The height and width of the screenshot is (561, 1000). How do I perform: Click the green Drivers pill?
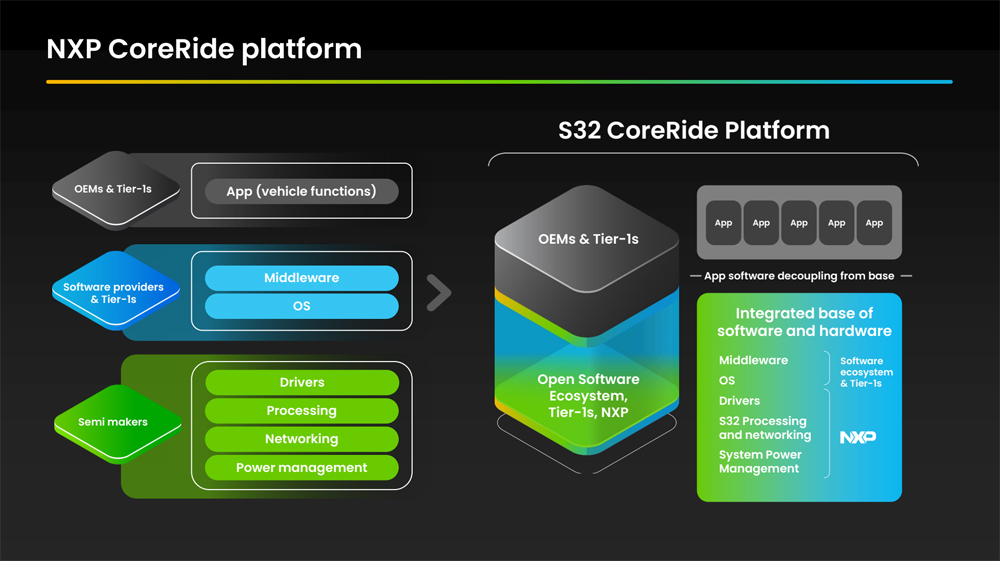tap(302, 382)
